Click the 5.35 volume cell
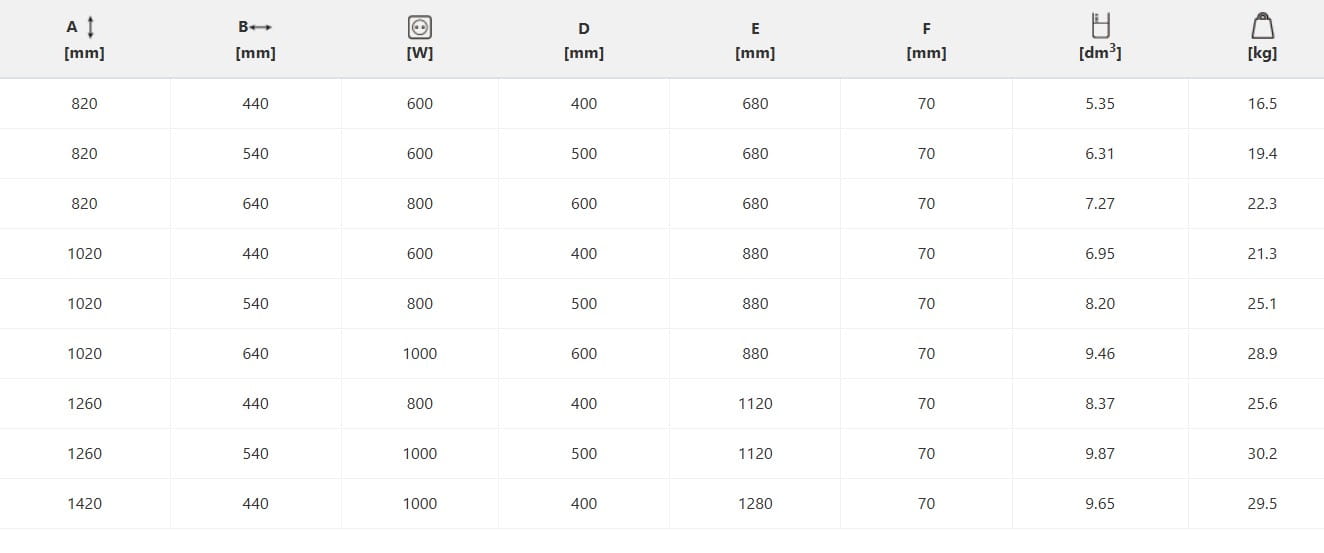This screenshot has width=1324, height=553. 1100,104
